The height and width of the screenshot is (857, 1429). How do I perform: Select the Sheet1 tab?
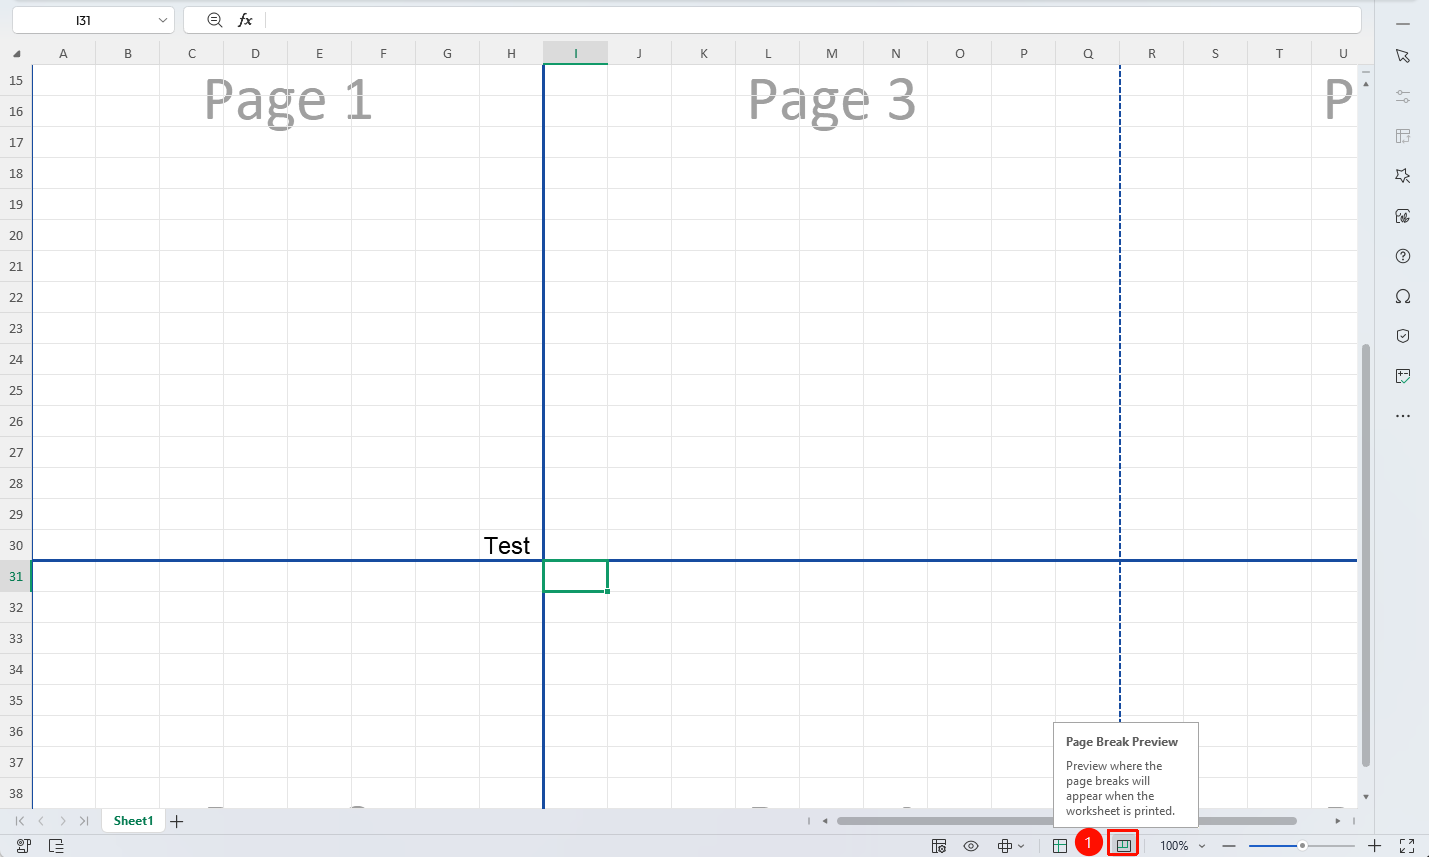pos(133,821)
